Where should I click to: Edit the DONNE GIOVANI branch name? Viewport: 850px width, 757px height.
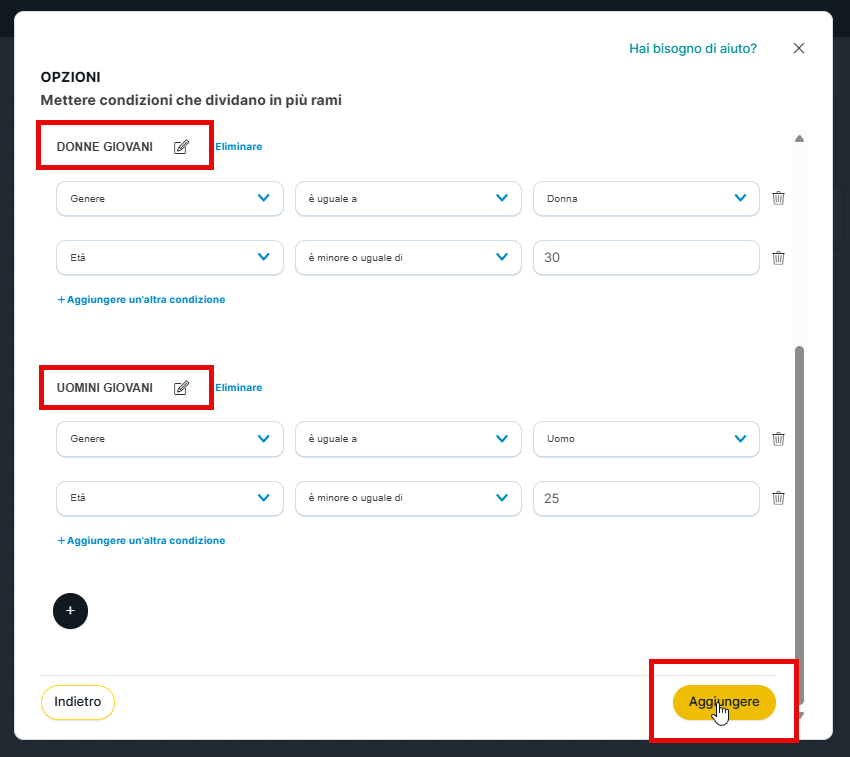click(x=181, y=147)
